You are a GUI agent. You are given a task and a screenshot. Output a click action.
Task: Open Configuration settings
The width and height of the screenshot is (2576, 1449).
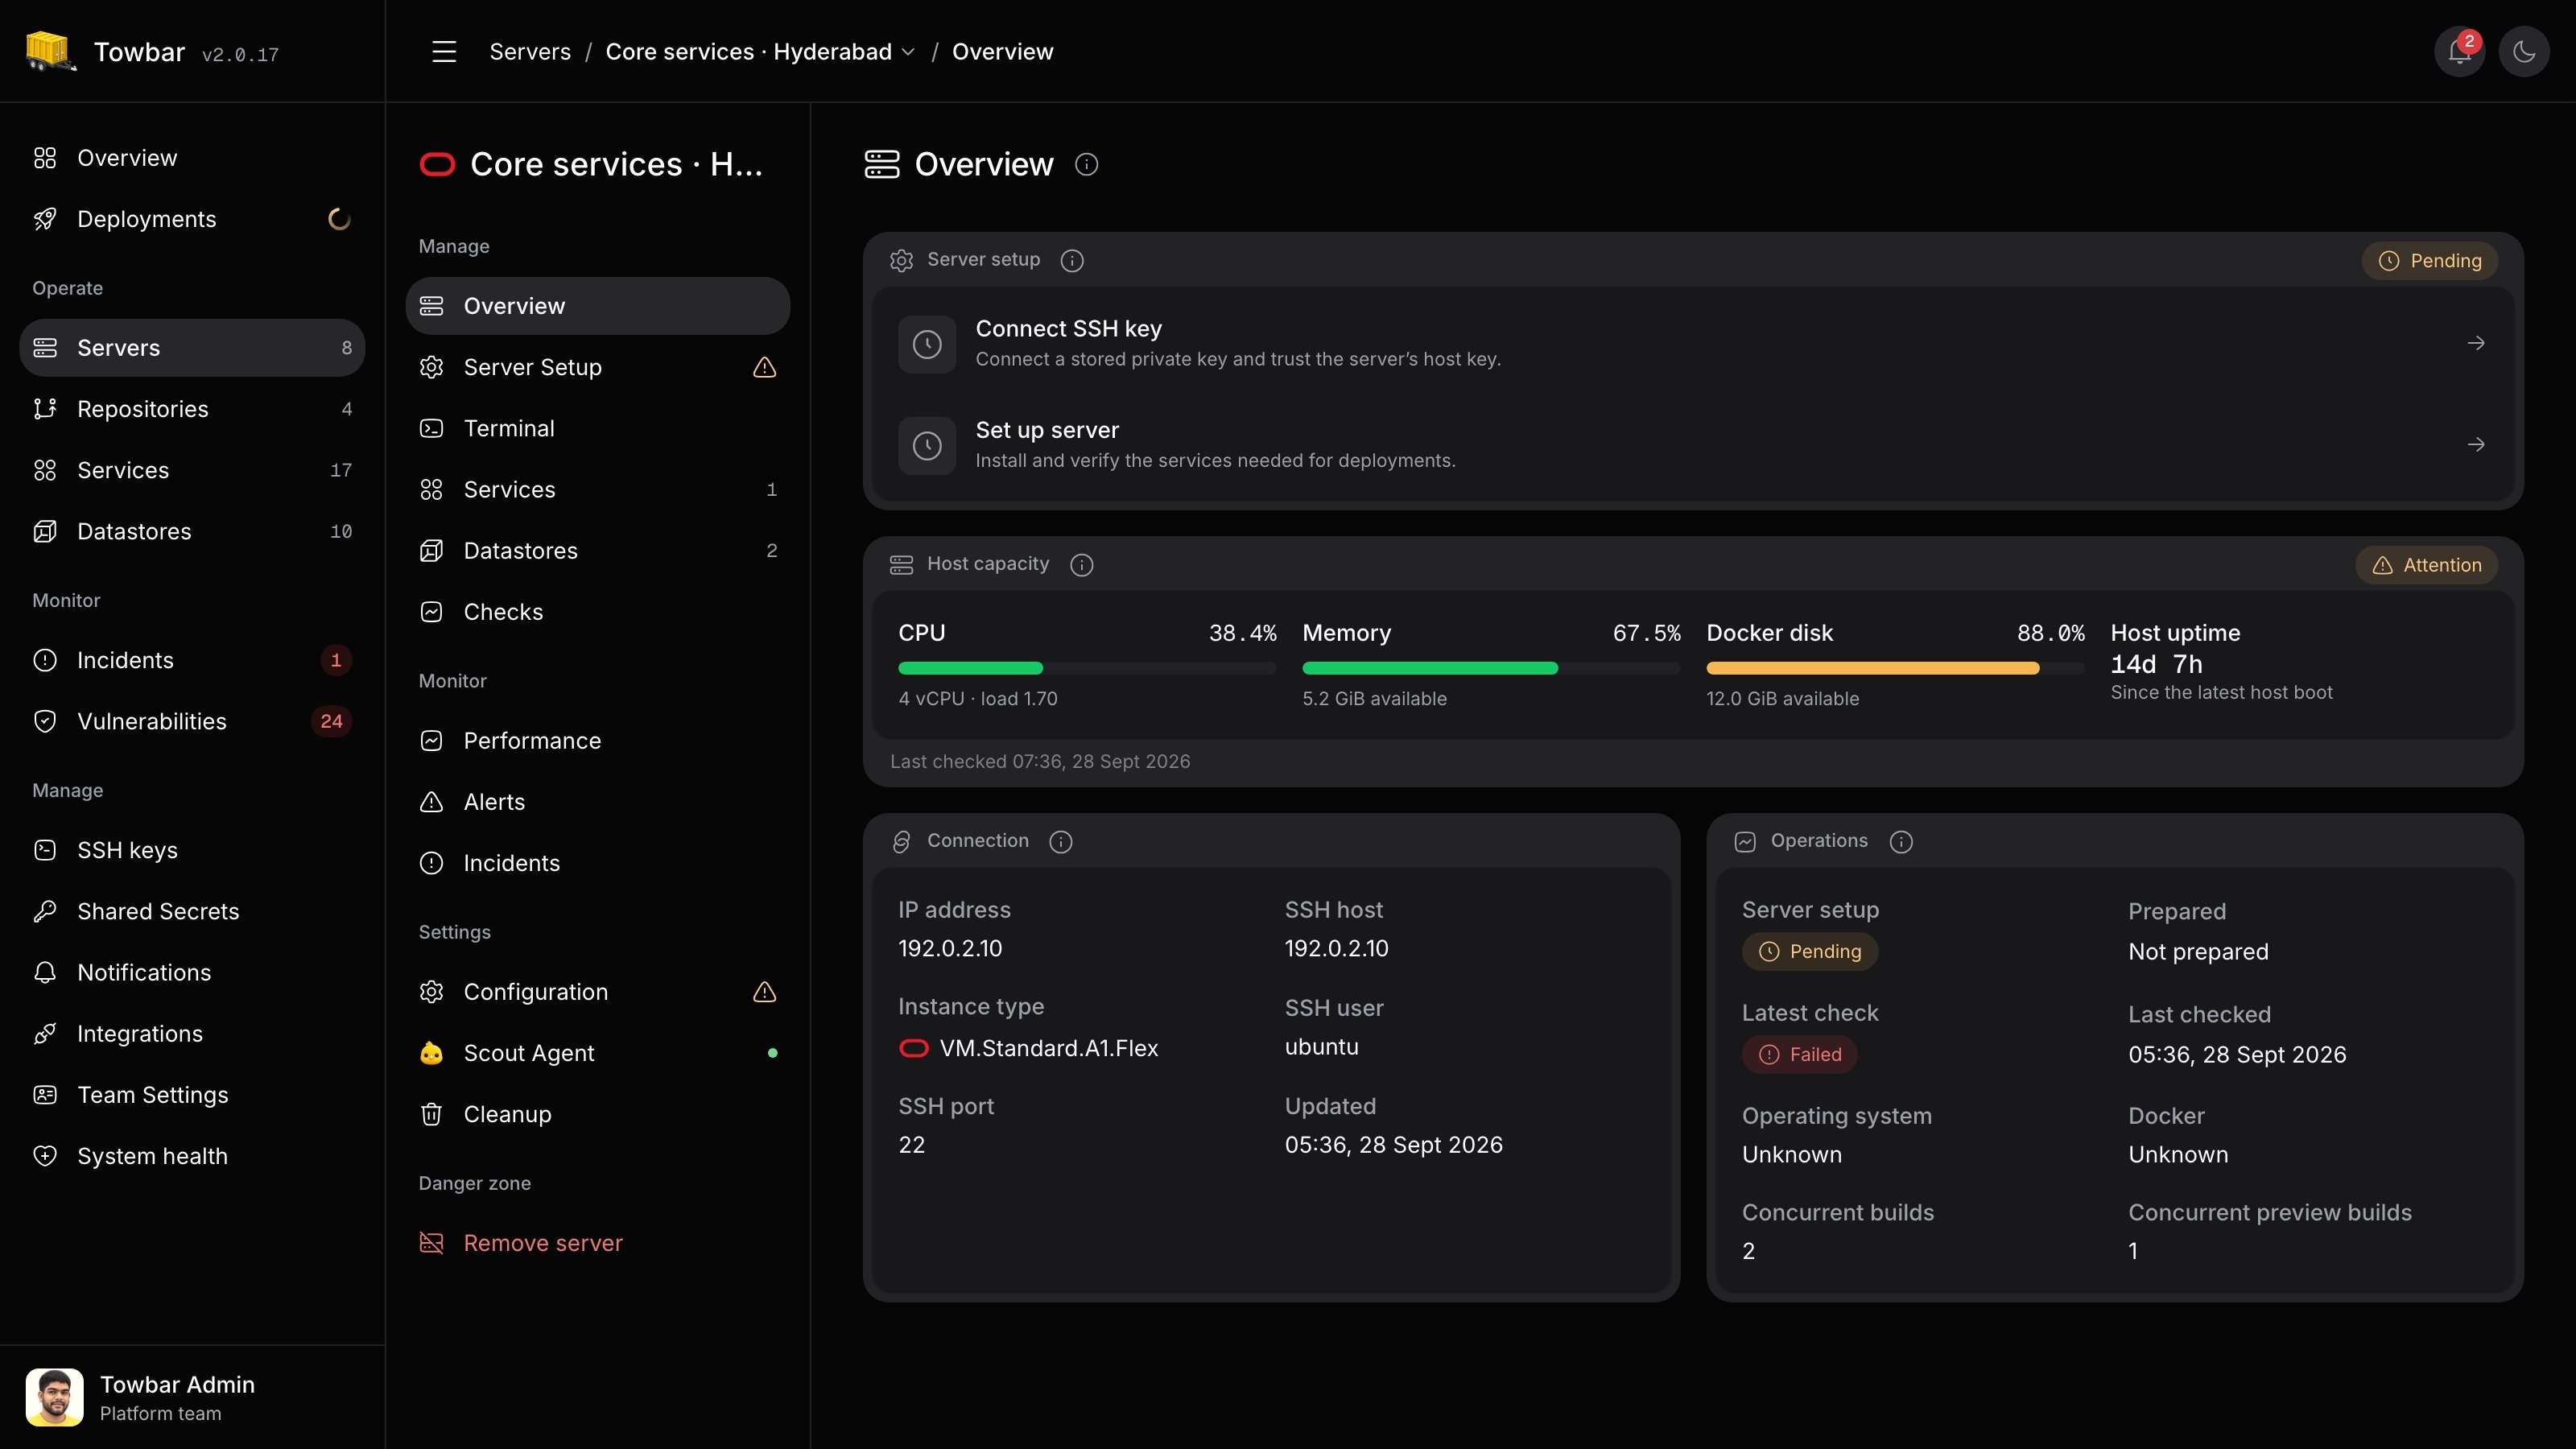tap(597, 992)
